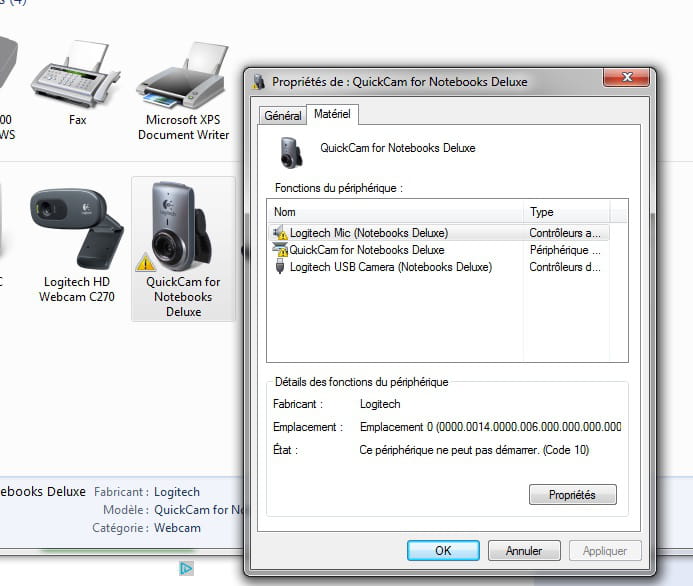Click the Code 10 status message

(x=474, y=450)
